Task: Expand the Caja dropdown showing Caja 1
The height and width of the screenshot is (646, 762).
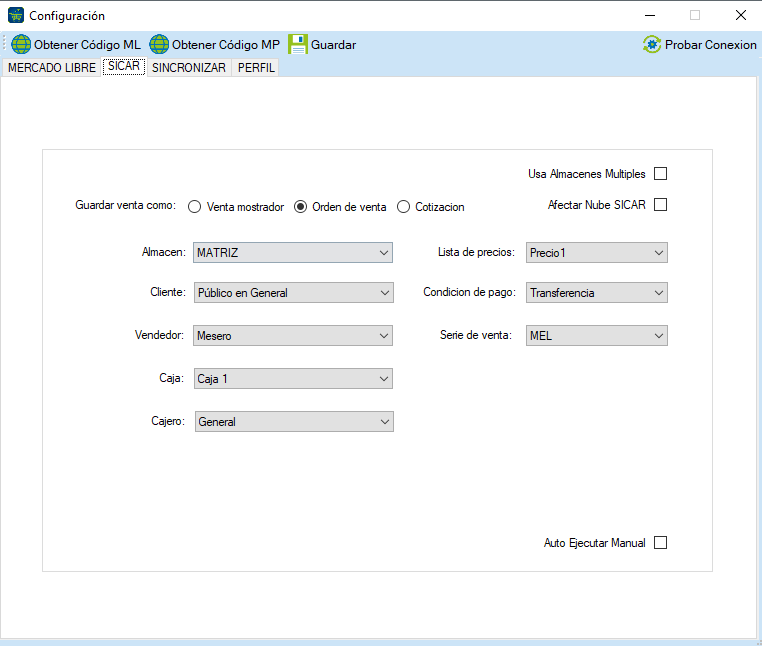Action: tap(293, 379)
